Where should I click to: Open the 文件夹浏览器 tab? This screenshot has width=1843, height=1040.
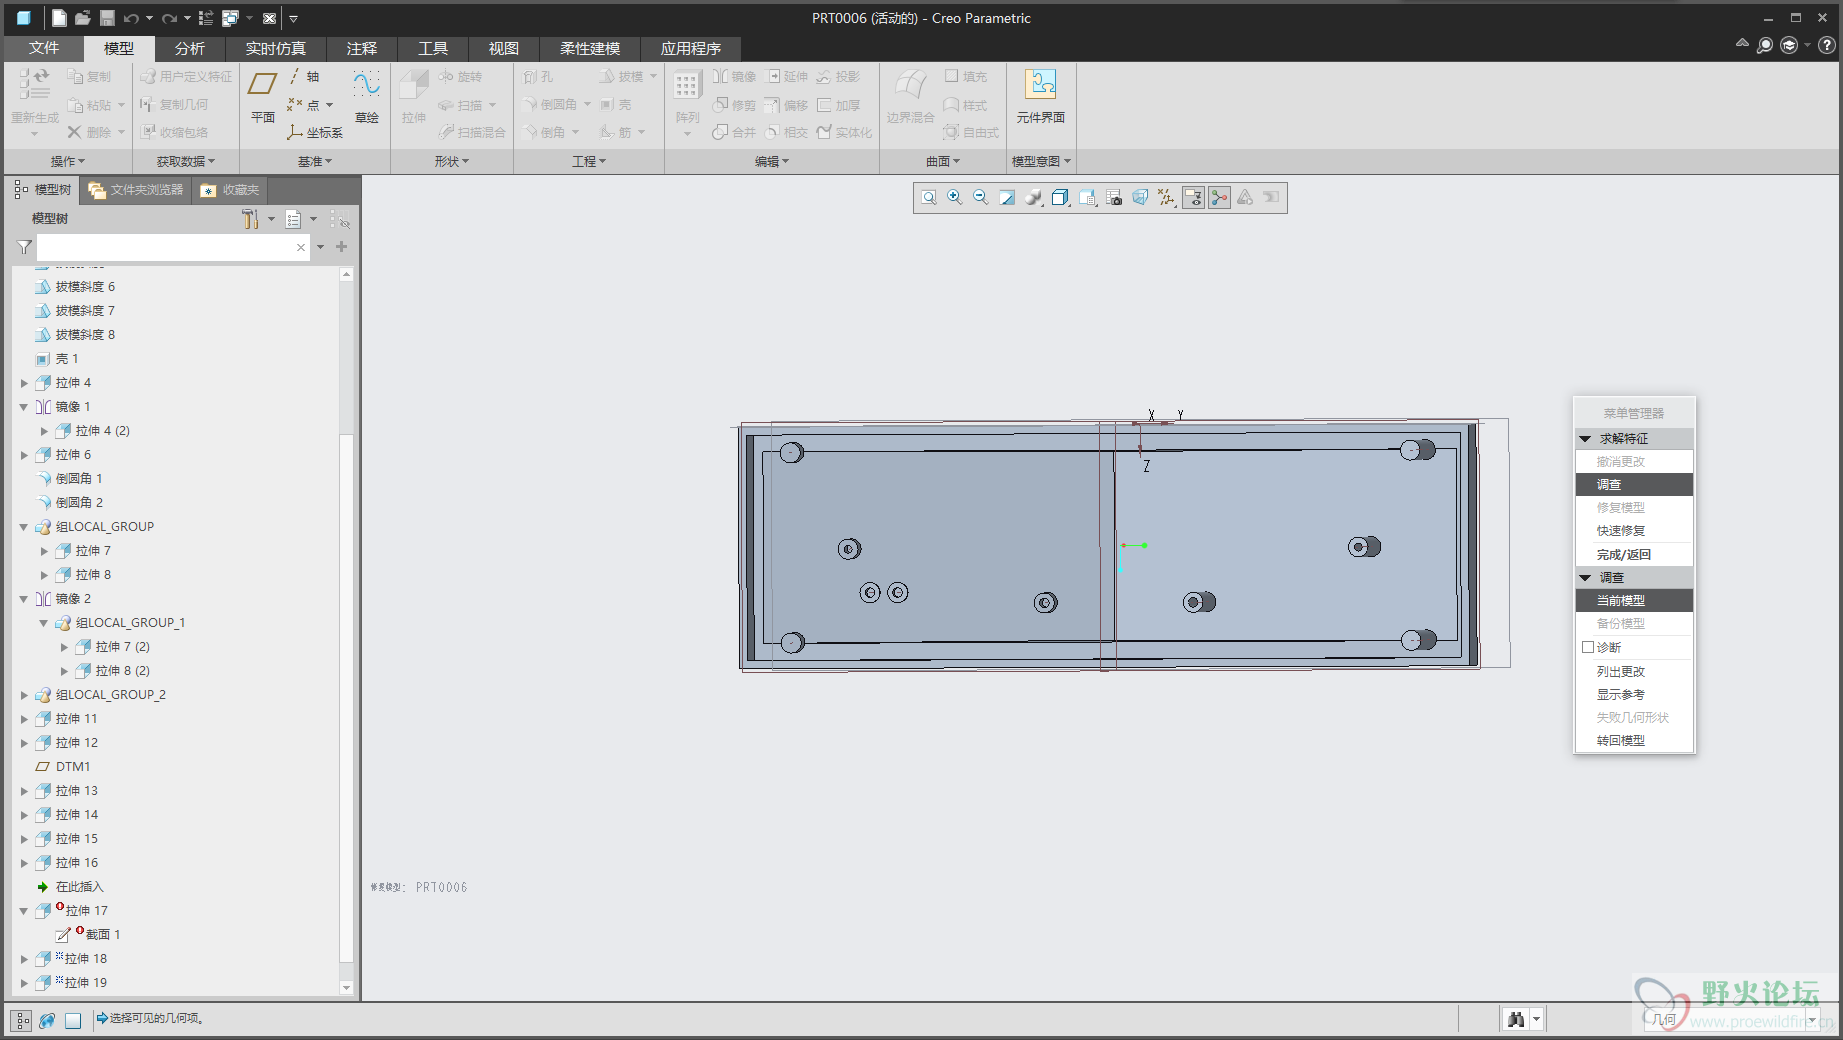coord(136,190)
